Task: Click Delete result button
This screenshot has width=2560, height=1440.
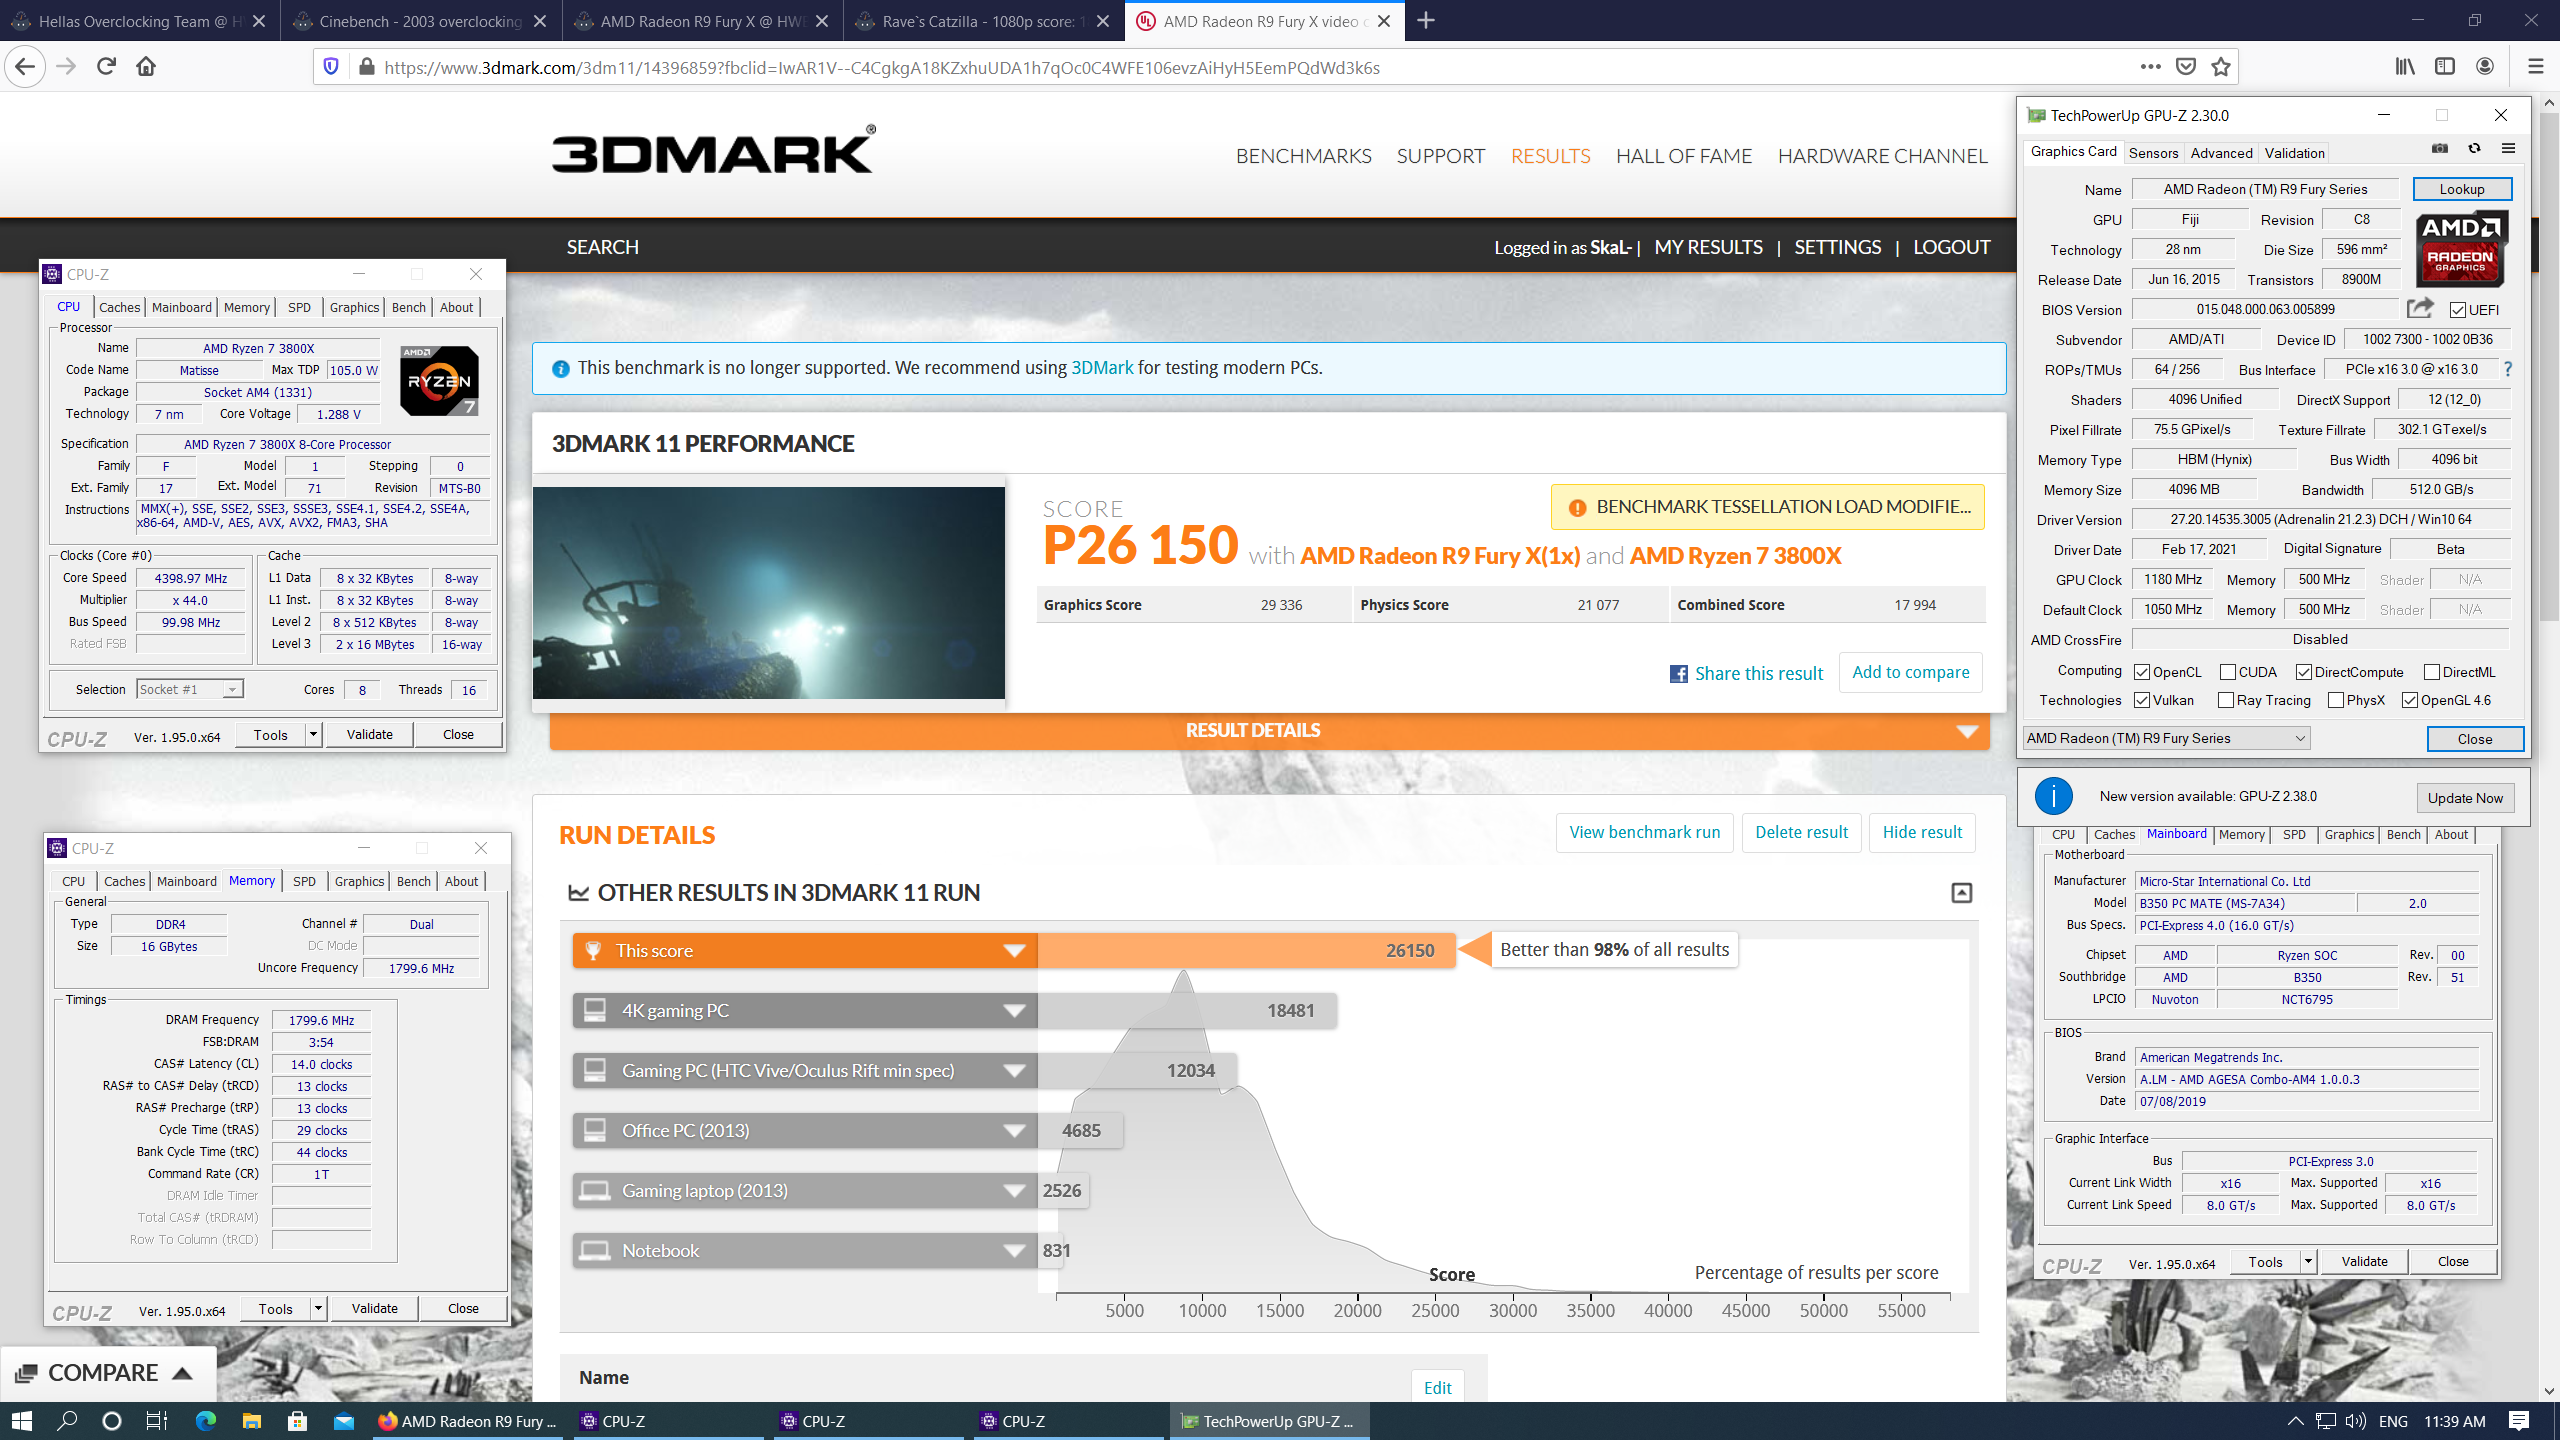Action: tap(1802, 832)
